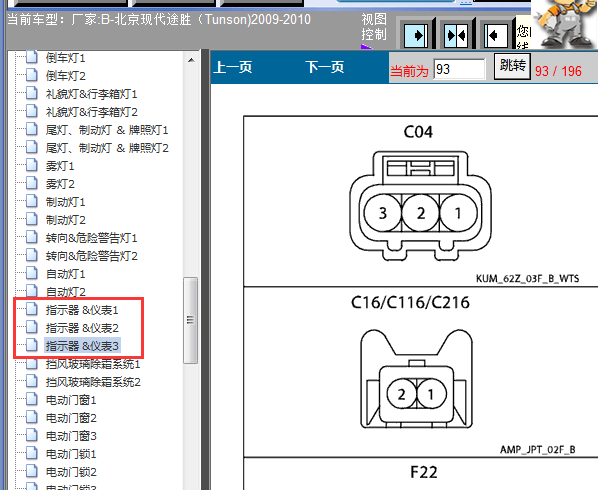The image size is (598, 490).
Task: Select 电动门窗1 entry
Action: click(71, 400)
